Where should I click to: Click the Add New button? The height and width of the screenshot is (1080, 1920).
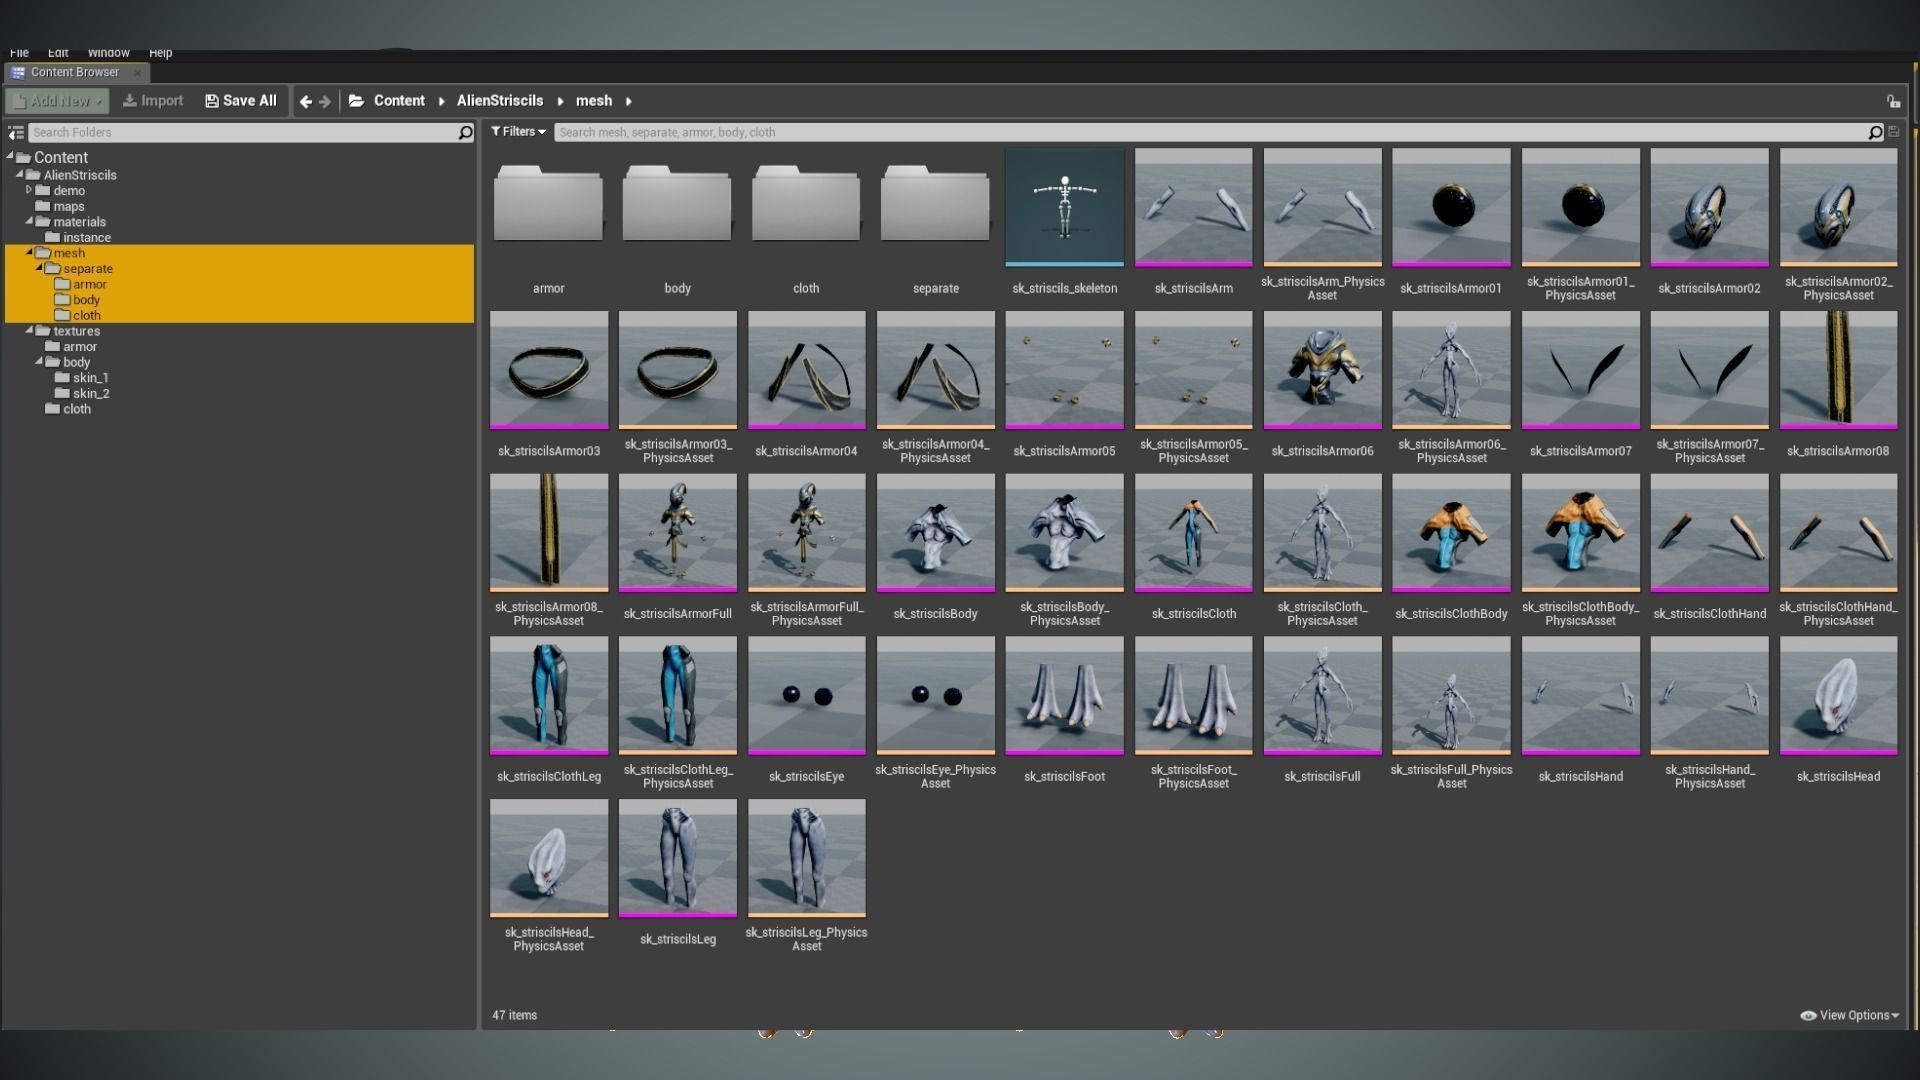(x=58, y=101)
